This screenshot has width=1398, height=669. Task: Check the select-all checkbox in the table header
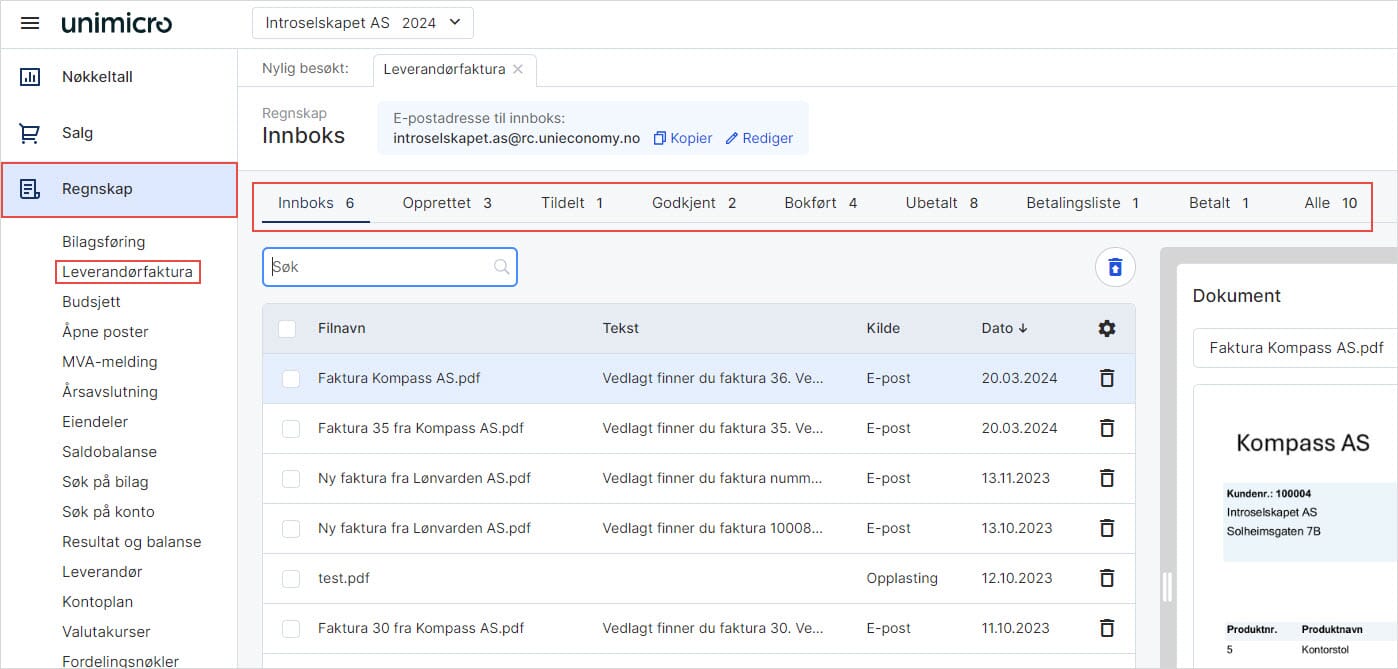[x=290, y=327]
